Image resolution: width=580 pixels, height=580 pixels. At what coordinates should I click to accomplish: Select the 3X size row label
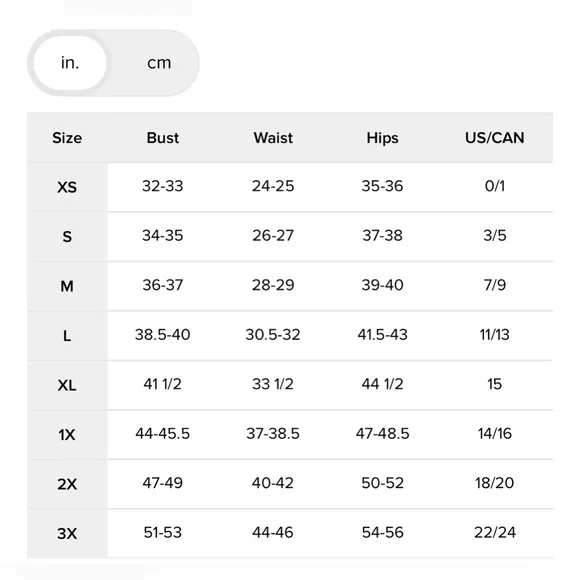[67, 534]
